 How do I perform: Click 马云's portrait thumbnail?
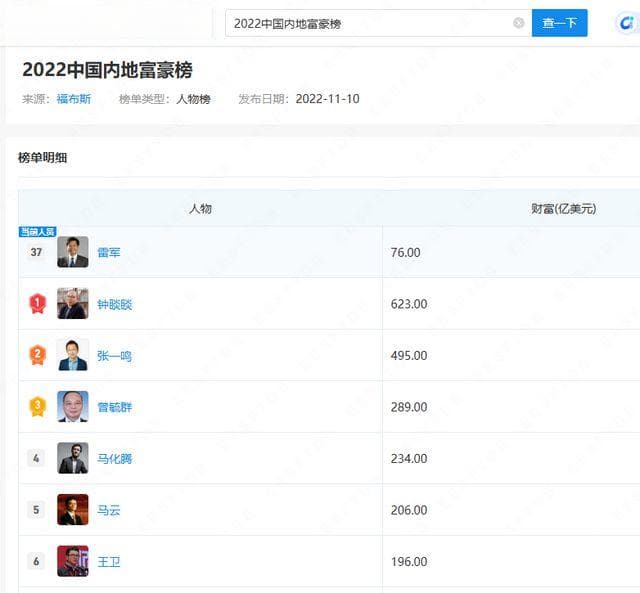[73, 510]
